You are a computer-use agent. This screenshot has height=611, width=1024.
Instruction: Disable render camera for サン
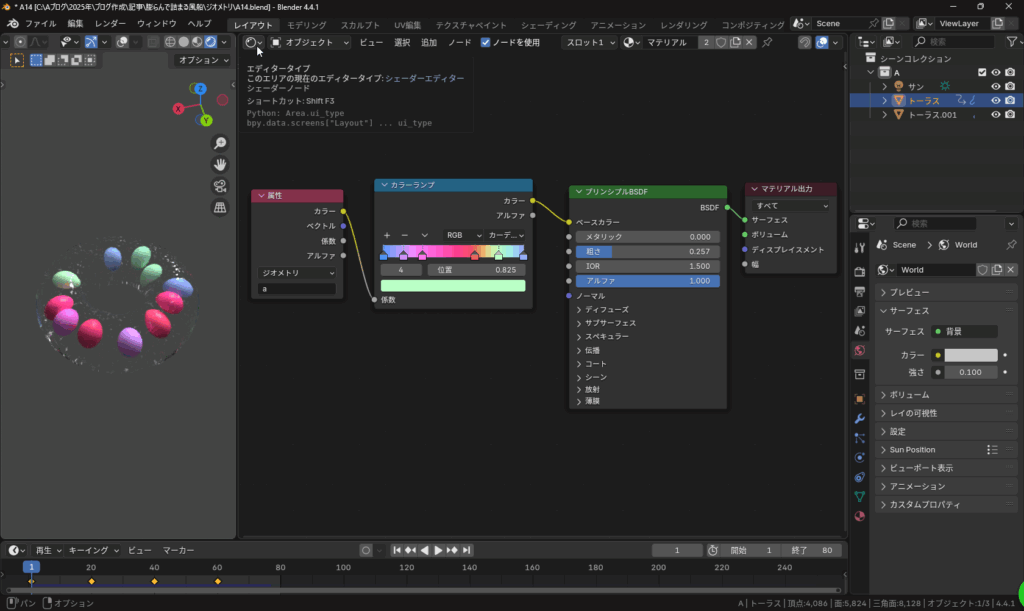1010,86
